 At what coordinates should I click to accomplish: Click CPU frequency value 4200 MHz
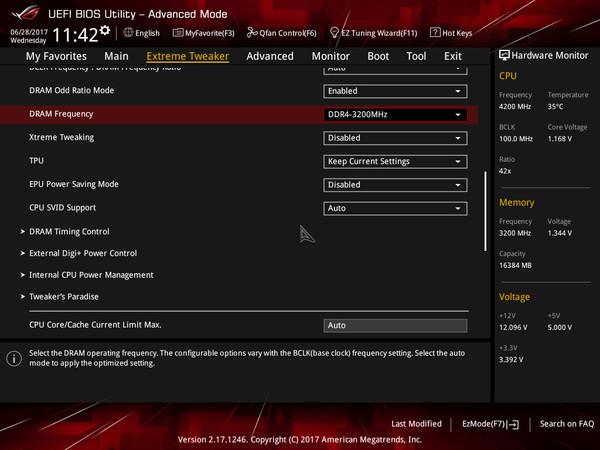[x=515, y=107]
